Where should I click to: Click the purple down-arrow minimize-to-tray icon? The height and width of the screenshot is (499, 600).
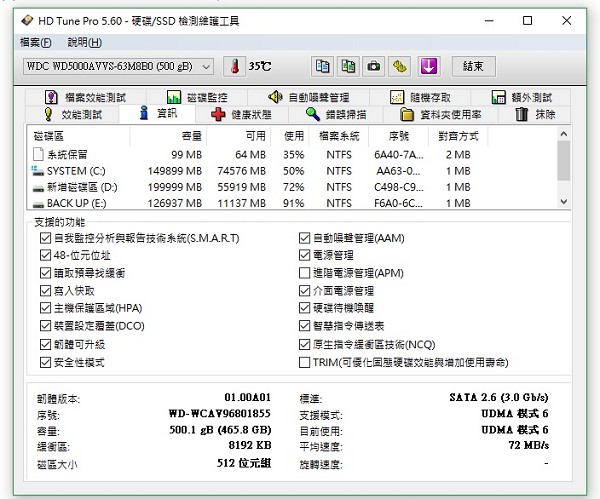point(429,66)
